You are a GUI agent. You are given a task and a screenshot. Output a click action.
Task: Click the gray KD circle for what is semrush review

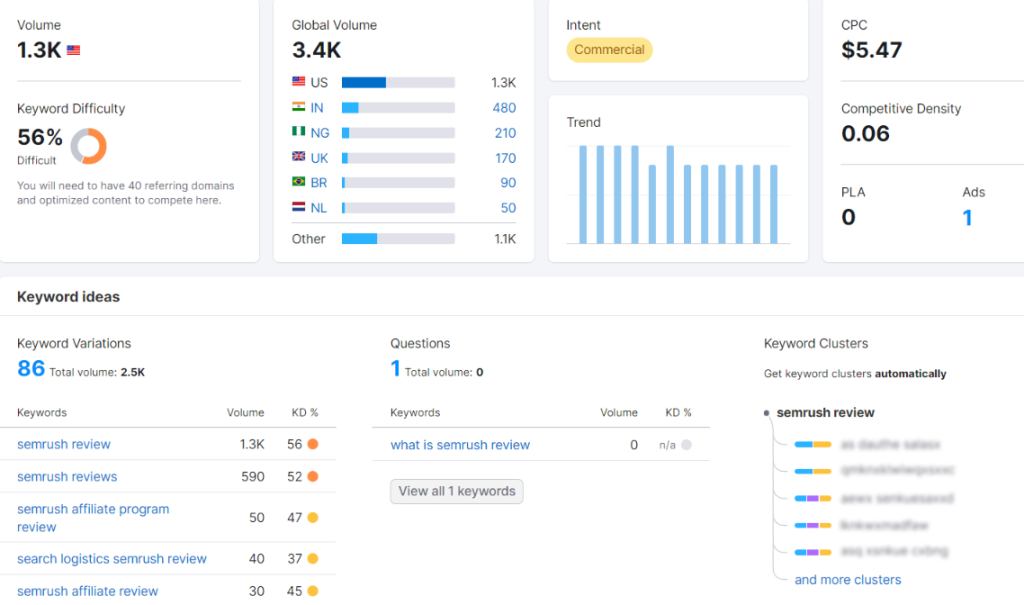coord(686,444)
